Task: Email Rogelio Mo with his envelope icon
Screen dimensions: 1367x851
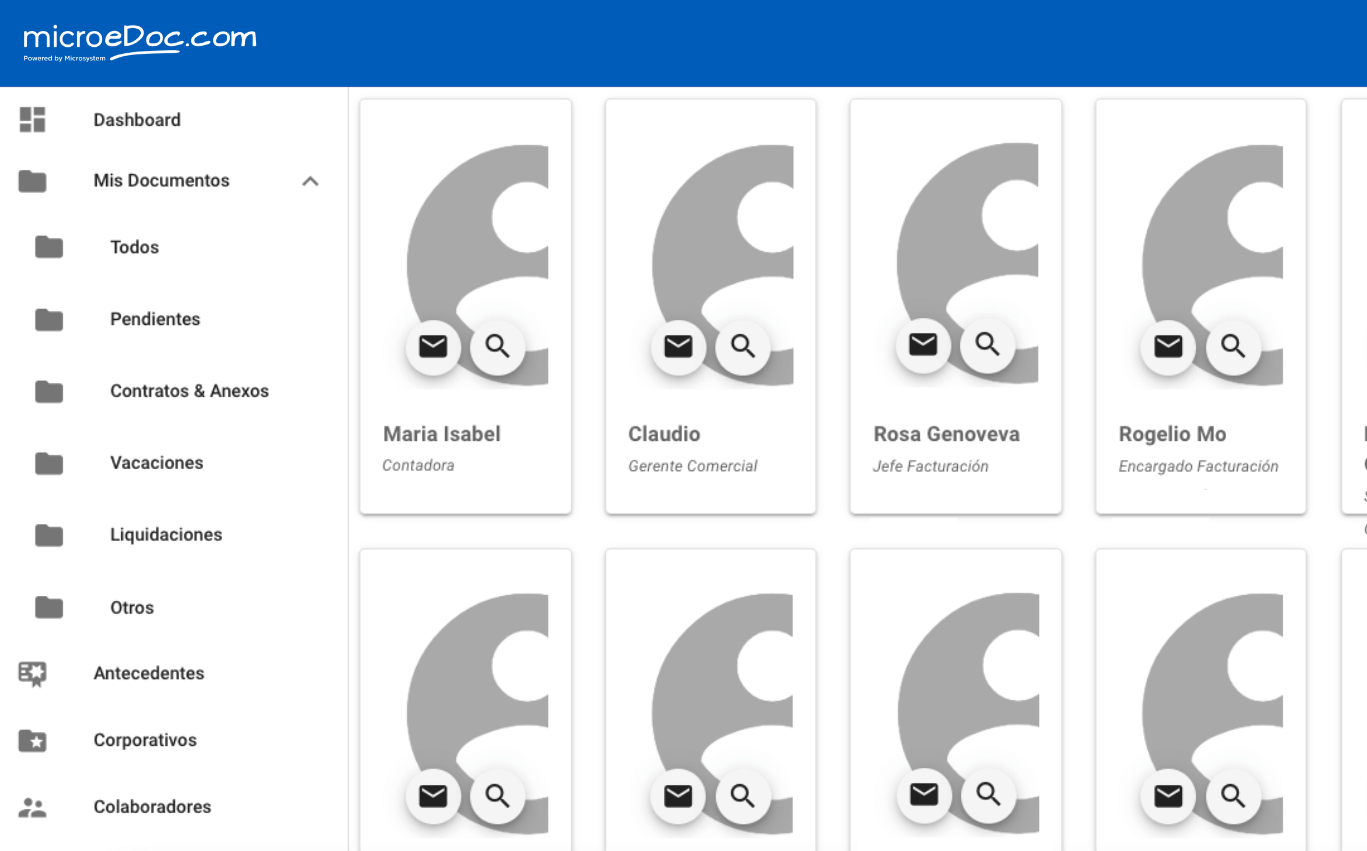Action: [1167, 347]
